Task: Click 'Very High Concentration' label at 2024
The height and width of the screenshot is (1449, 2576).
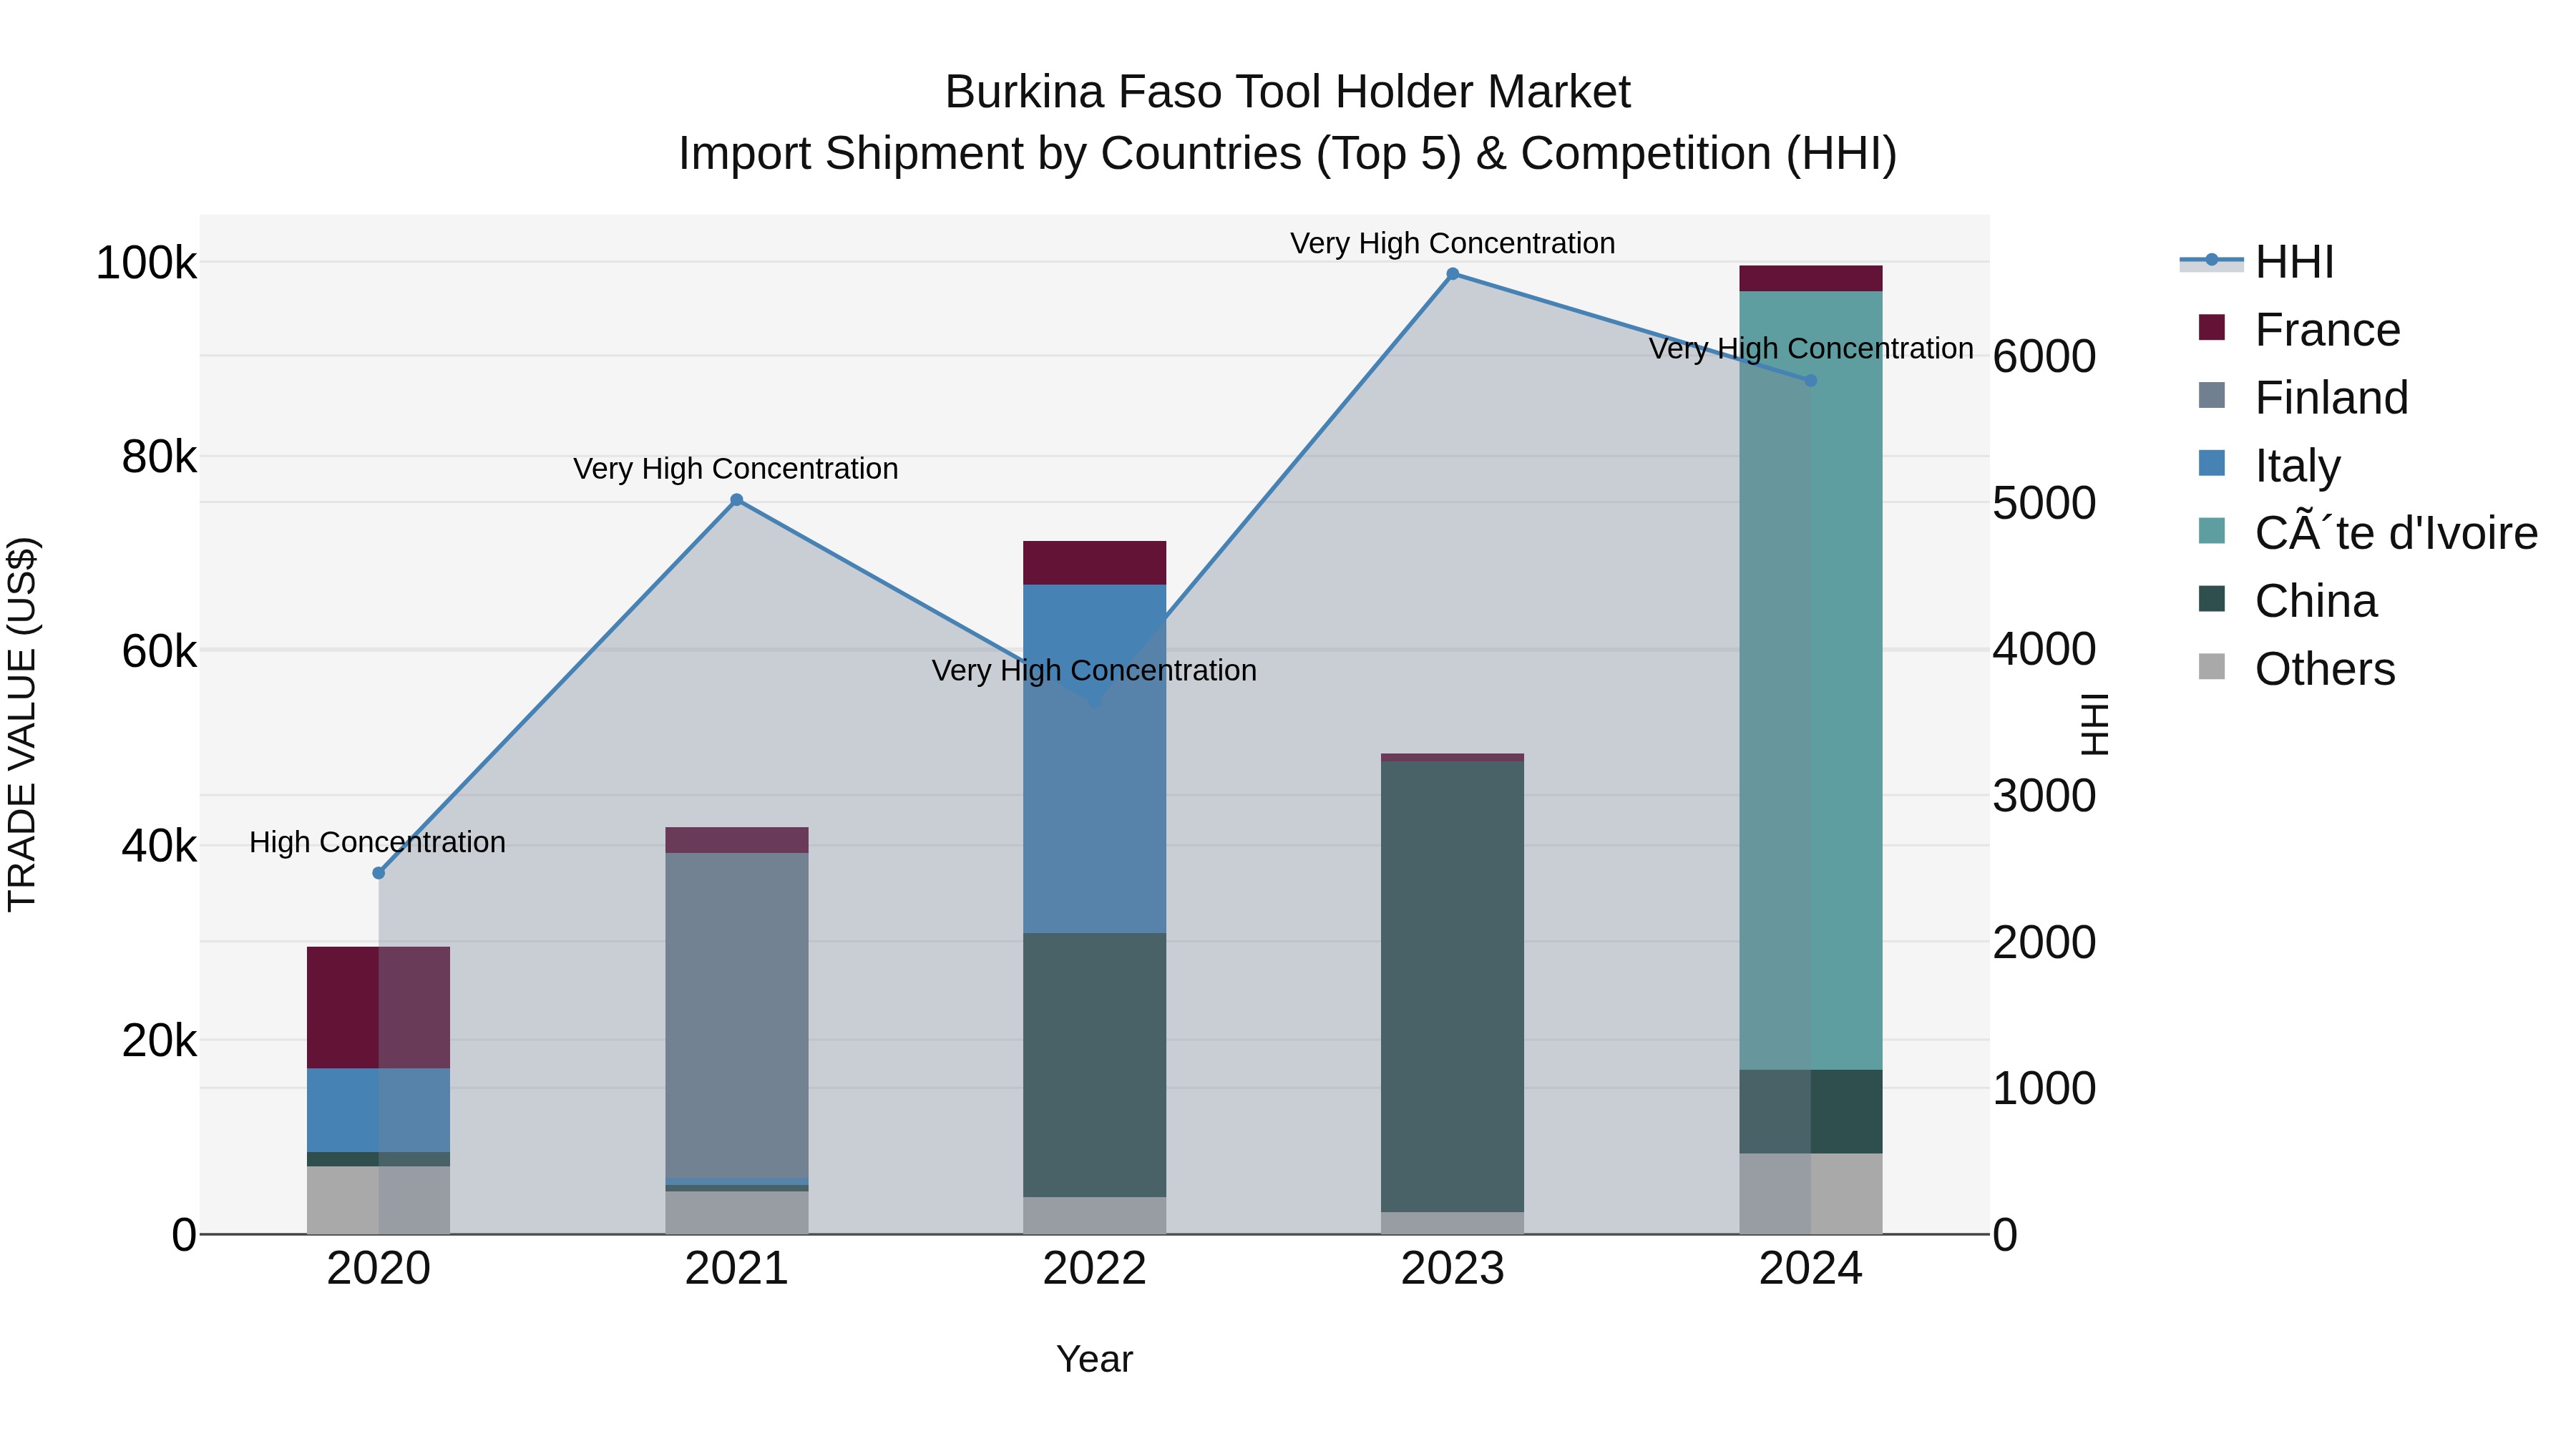Action: (1811, 349)
